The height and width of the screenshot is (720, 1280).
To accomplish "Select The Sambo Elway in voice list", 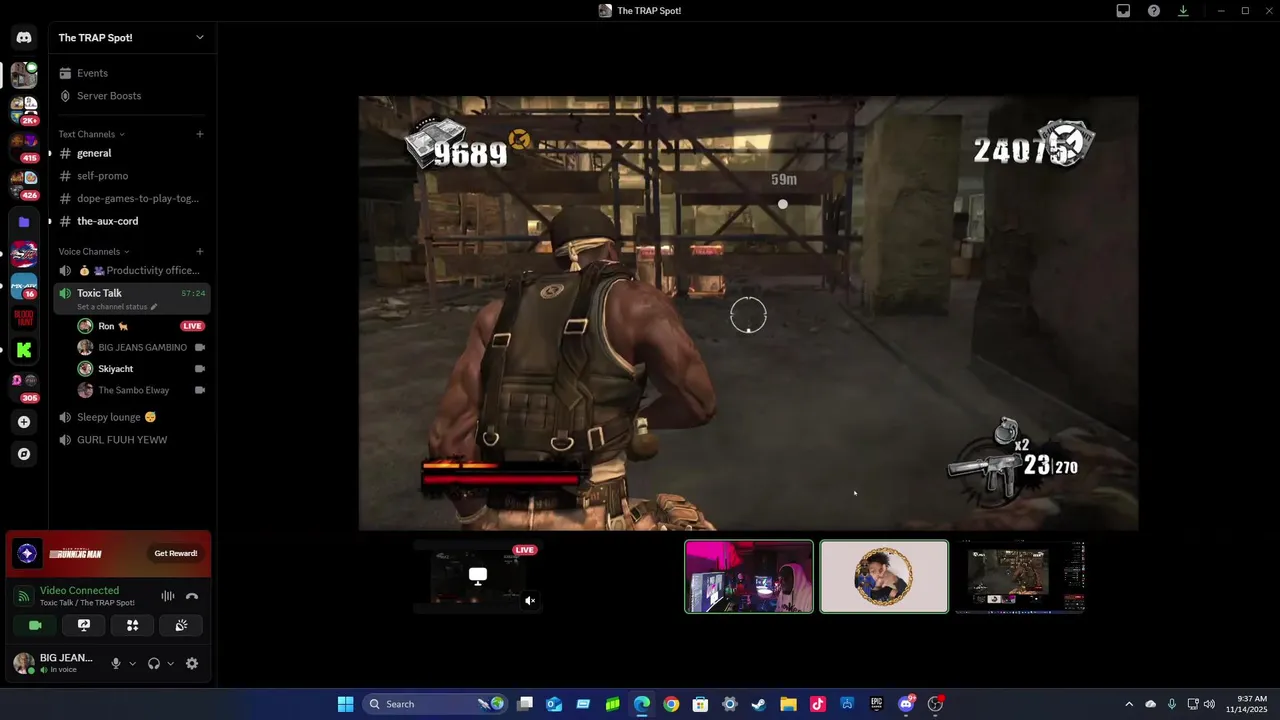I will pyautogui.click(x=140, y=390).
